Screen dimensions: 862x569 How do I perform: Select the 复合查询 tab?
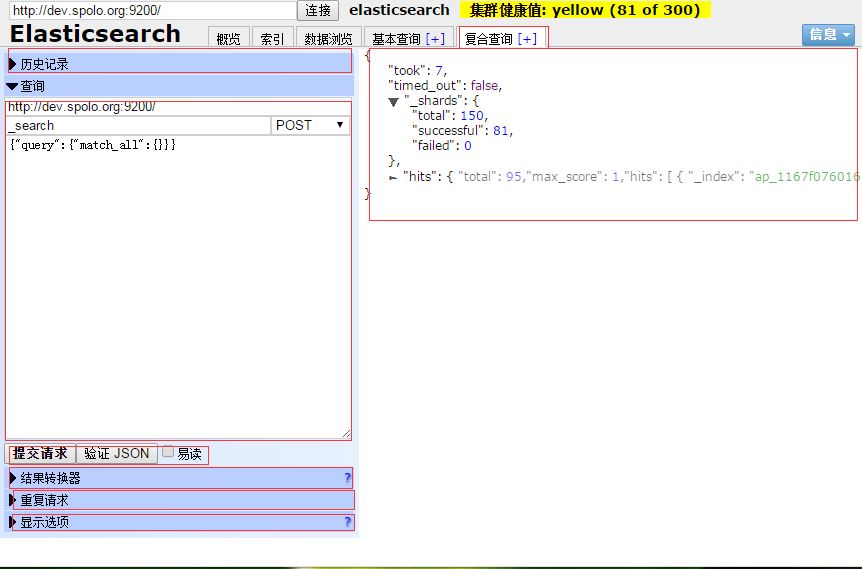(488, 38)
